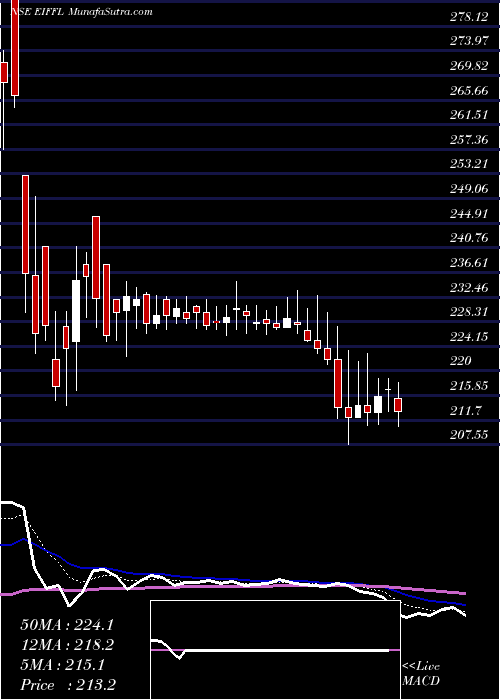Image resolution: width=500 pixels, height=700 pixels.
Task: Click the 278.12 price axis label
Action: [469, 17]
